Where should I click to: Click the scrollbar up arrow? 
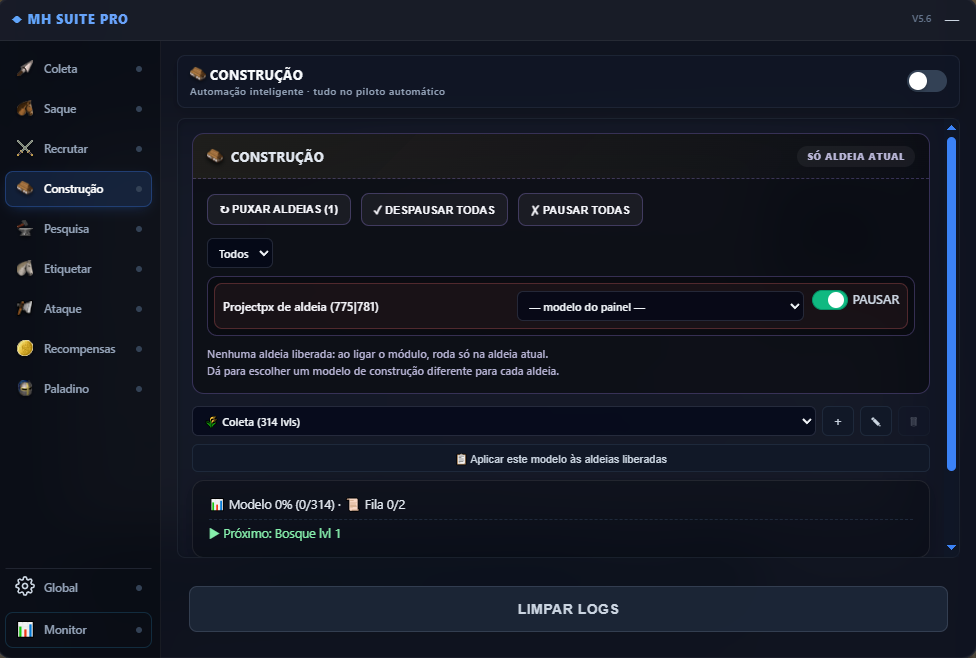tap(951, 128)
